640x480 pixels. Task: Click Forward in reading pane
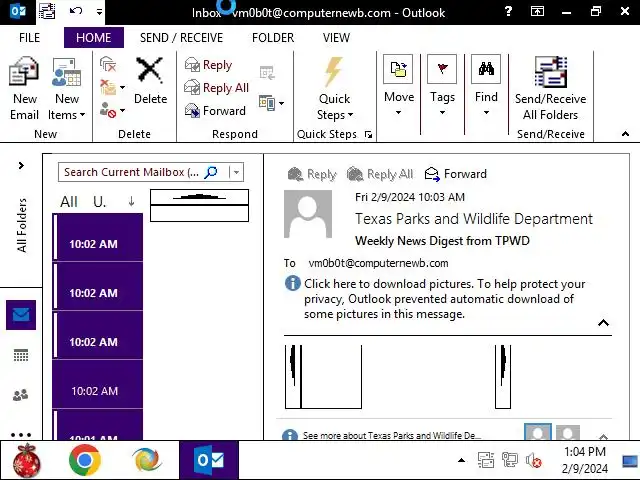[456, 174]
